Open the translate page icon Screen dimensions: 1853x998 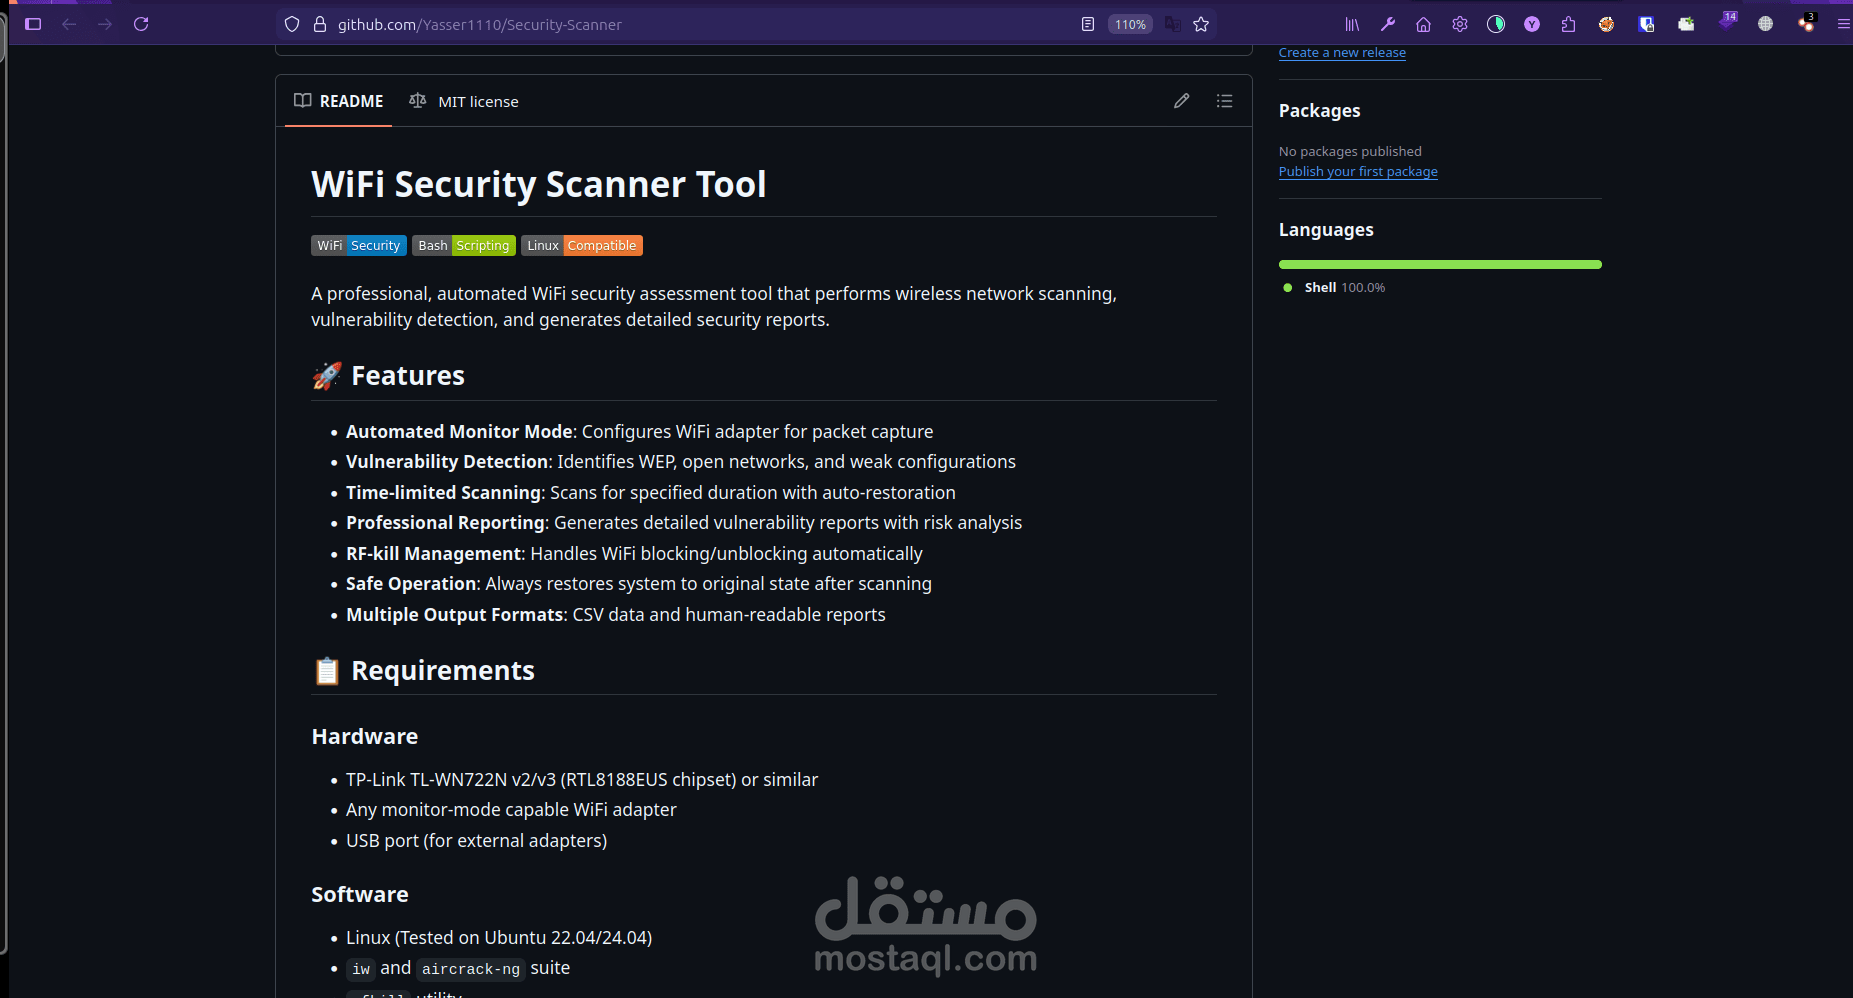point(1171,24)
